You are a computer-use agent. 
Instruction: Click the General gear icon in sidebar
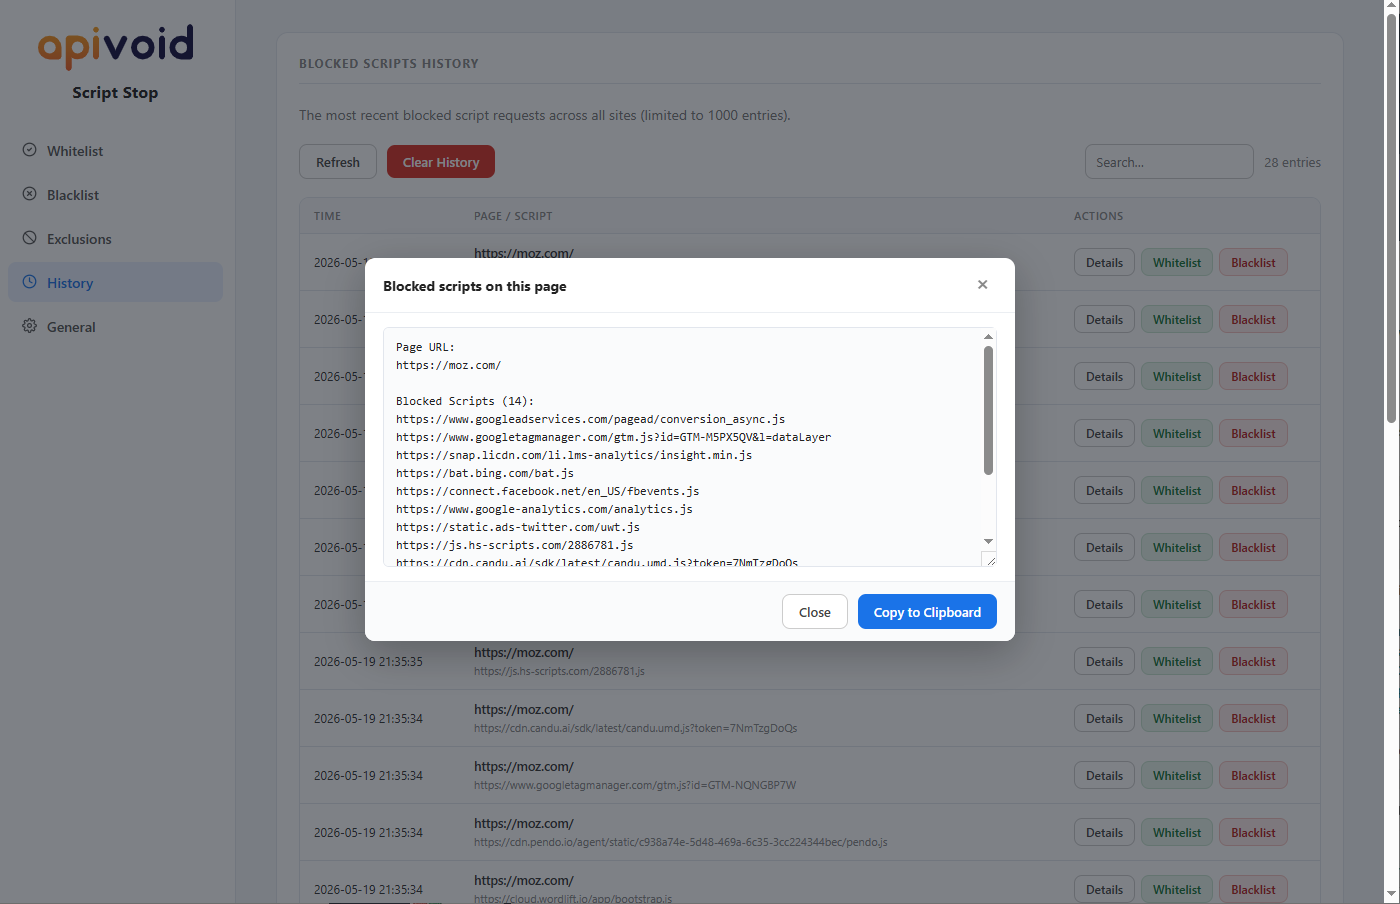click(x=30, y=326)
